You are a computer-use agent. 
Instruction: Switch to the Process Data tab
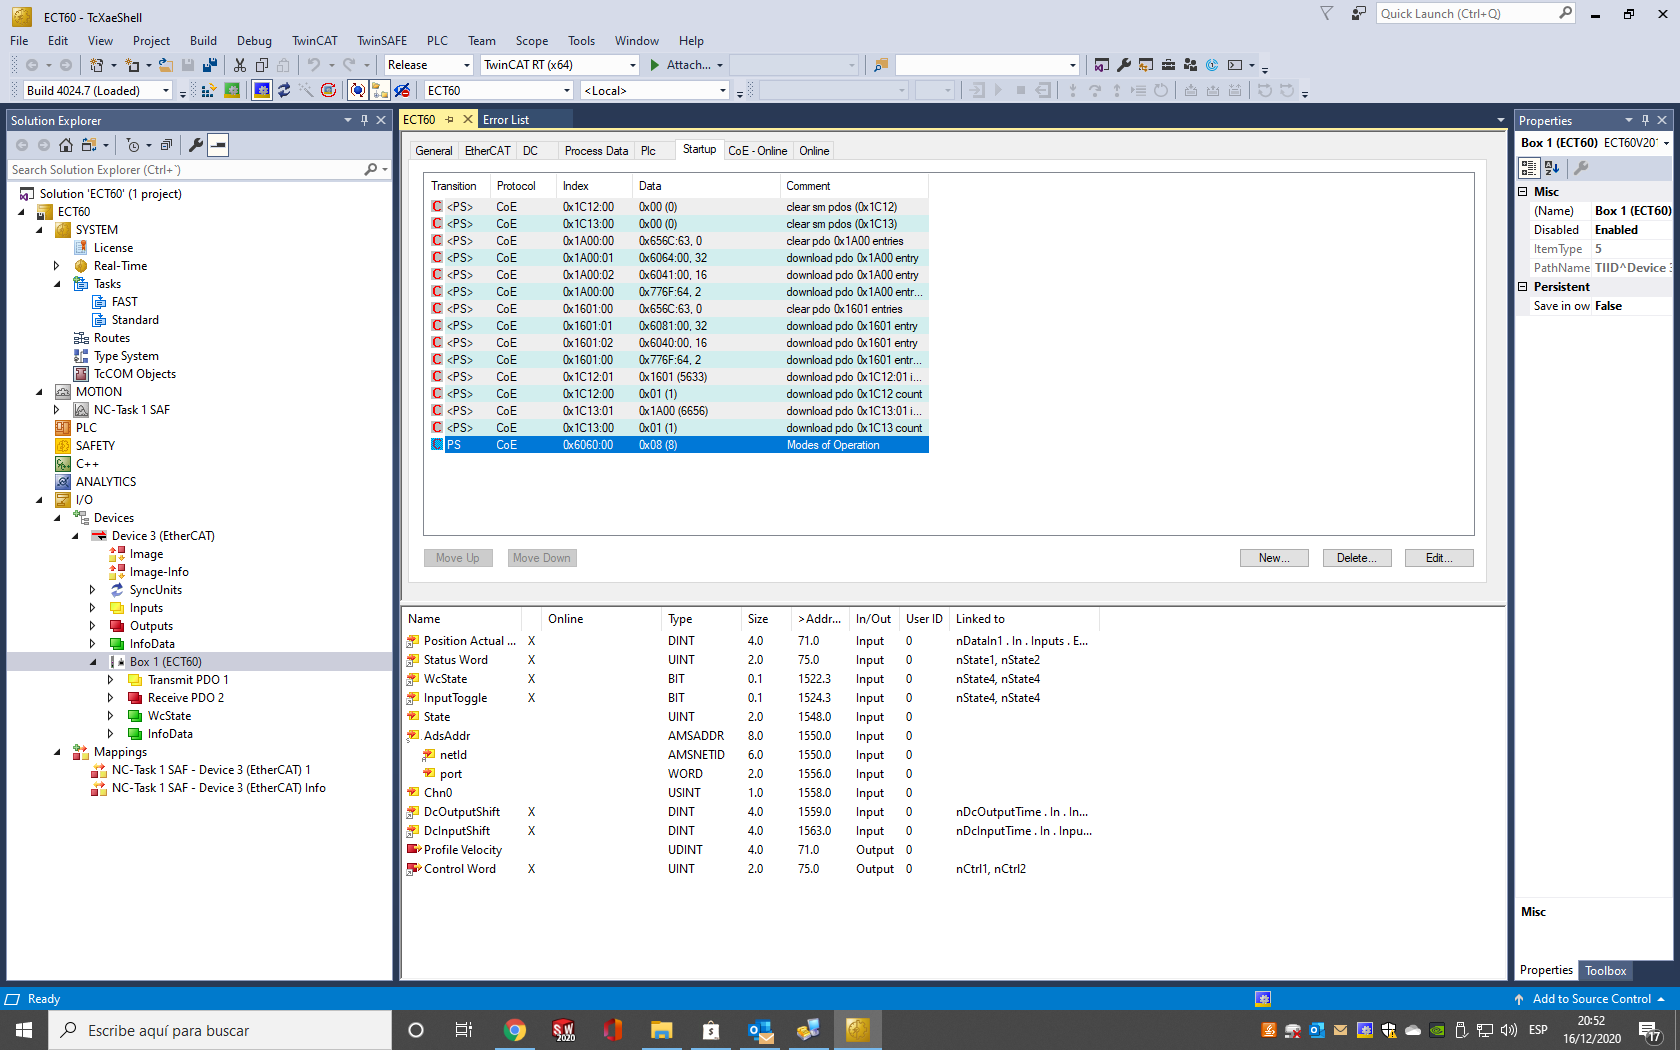point(596,151)
